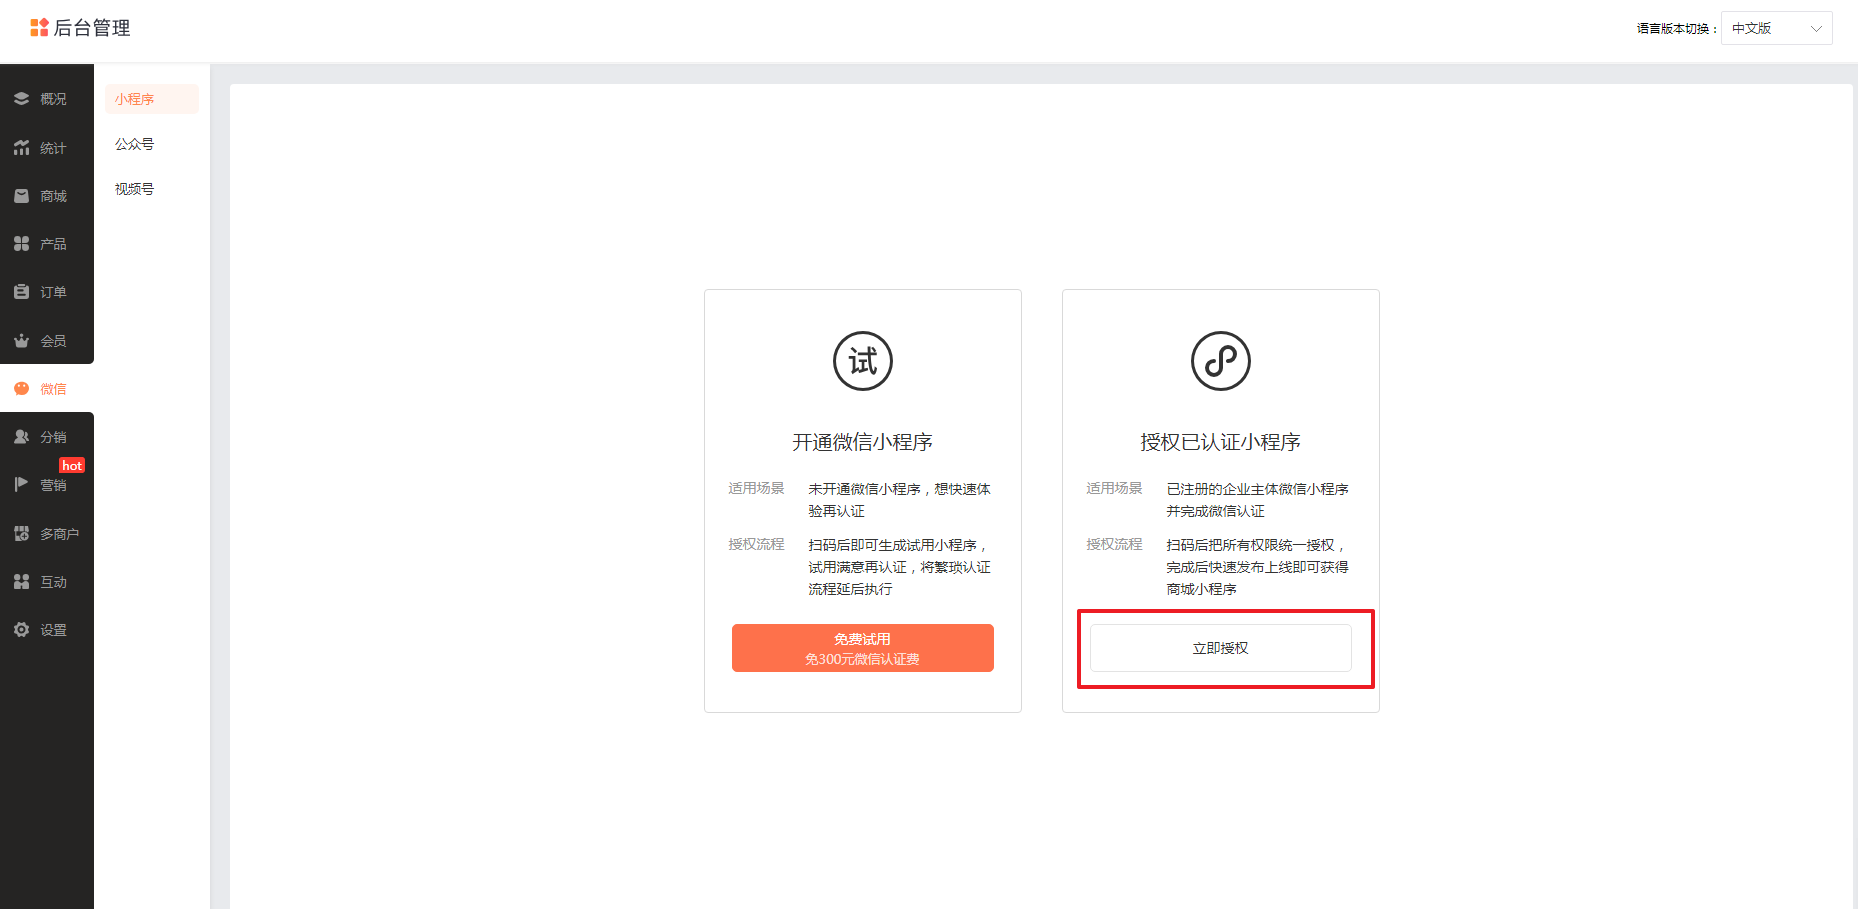
Task: Click the 试 trial circle icon
Action: [863, 361]
